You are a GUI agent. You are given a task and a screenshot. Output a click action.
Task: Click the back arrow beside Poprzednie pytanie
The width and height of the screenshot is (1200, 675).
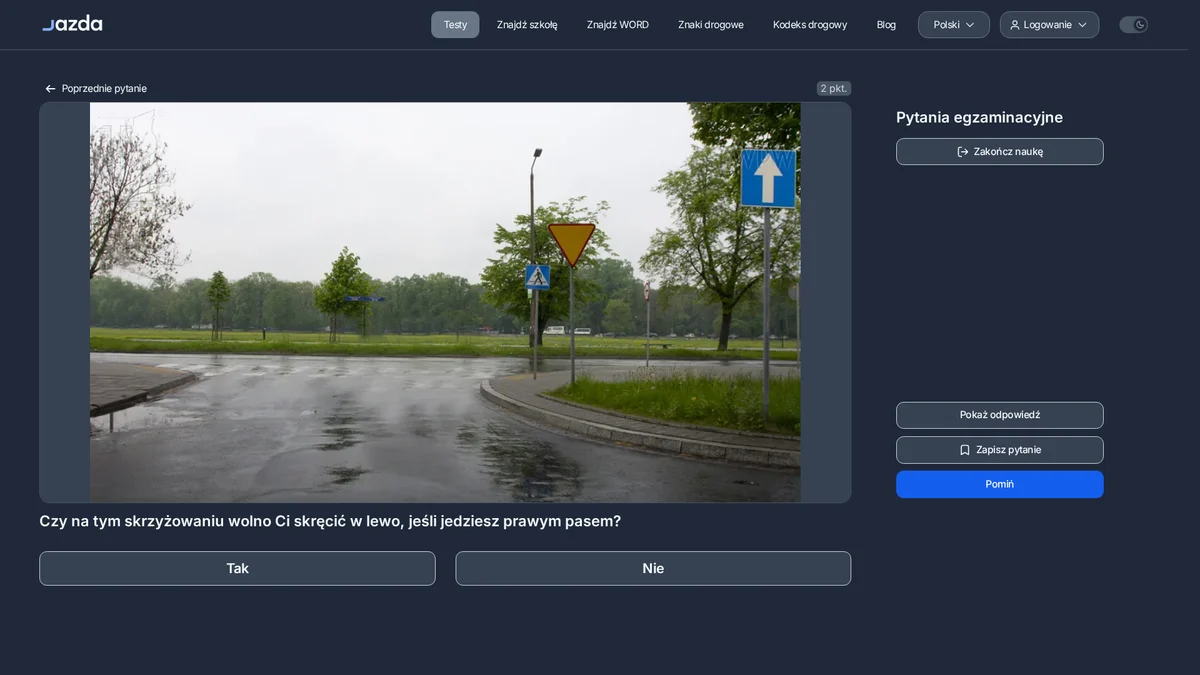(x=50, y=89)
